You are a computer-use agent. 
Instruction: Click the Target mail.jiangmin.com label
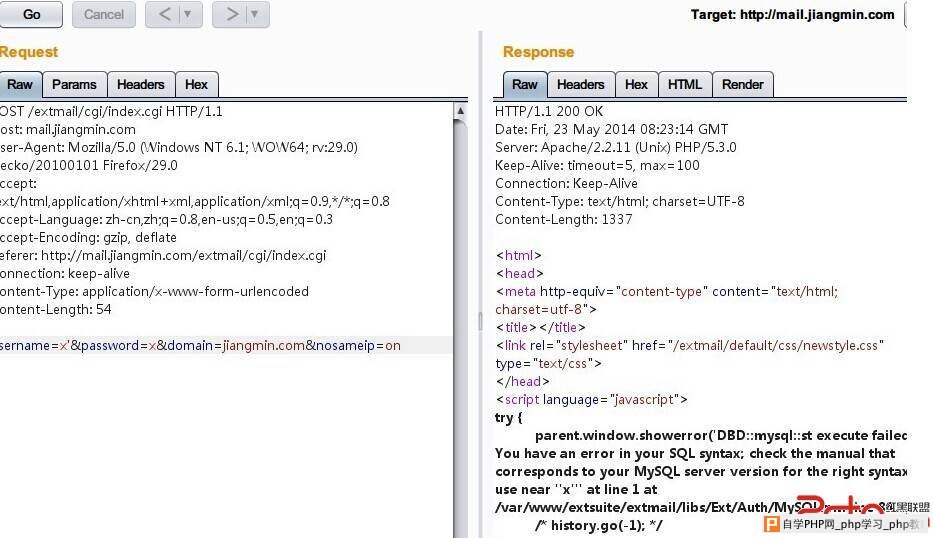click(x=792, y=14)
